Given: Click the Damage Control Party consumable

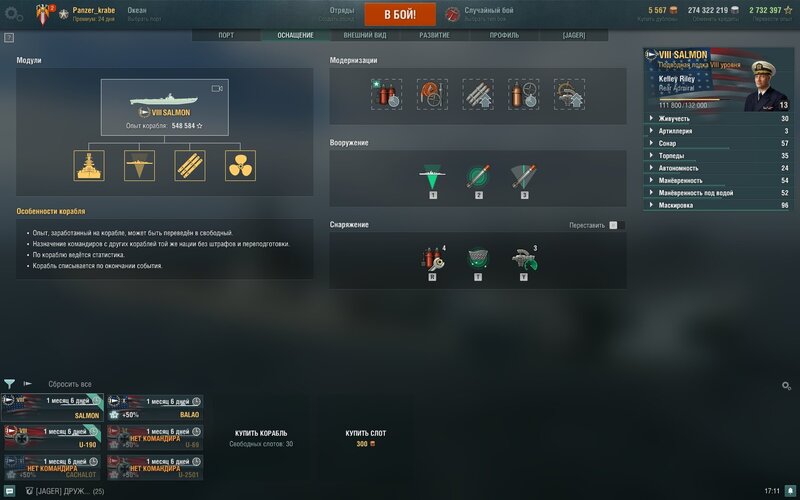Looking at the screenshot, I should 433,259.
